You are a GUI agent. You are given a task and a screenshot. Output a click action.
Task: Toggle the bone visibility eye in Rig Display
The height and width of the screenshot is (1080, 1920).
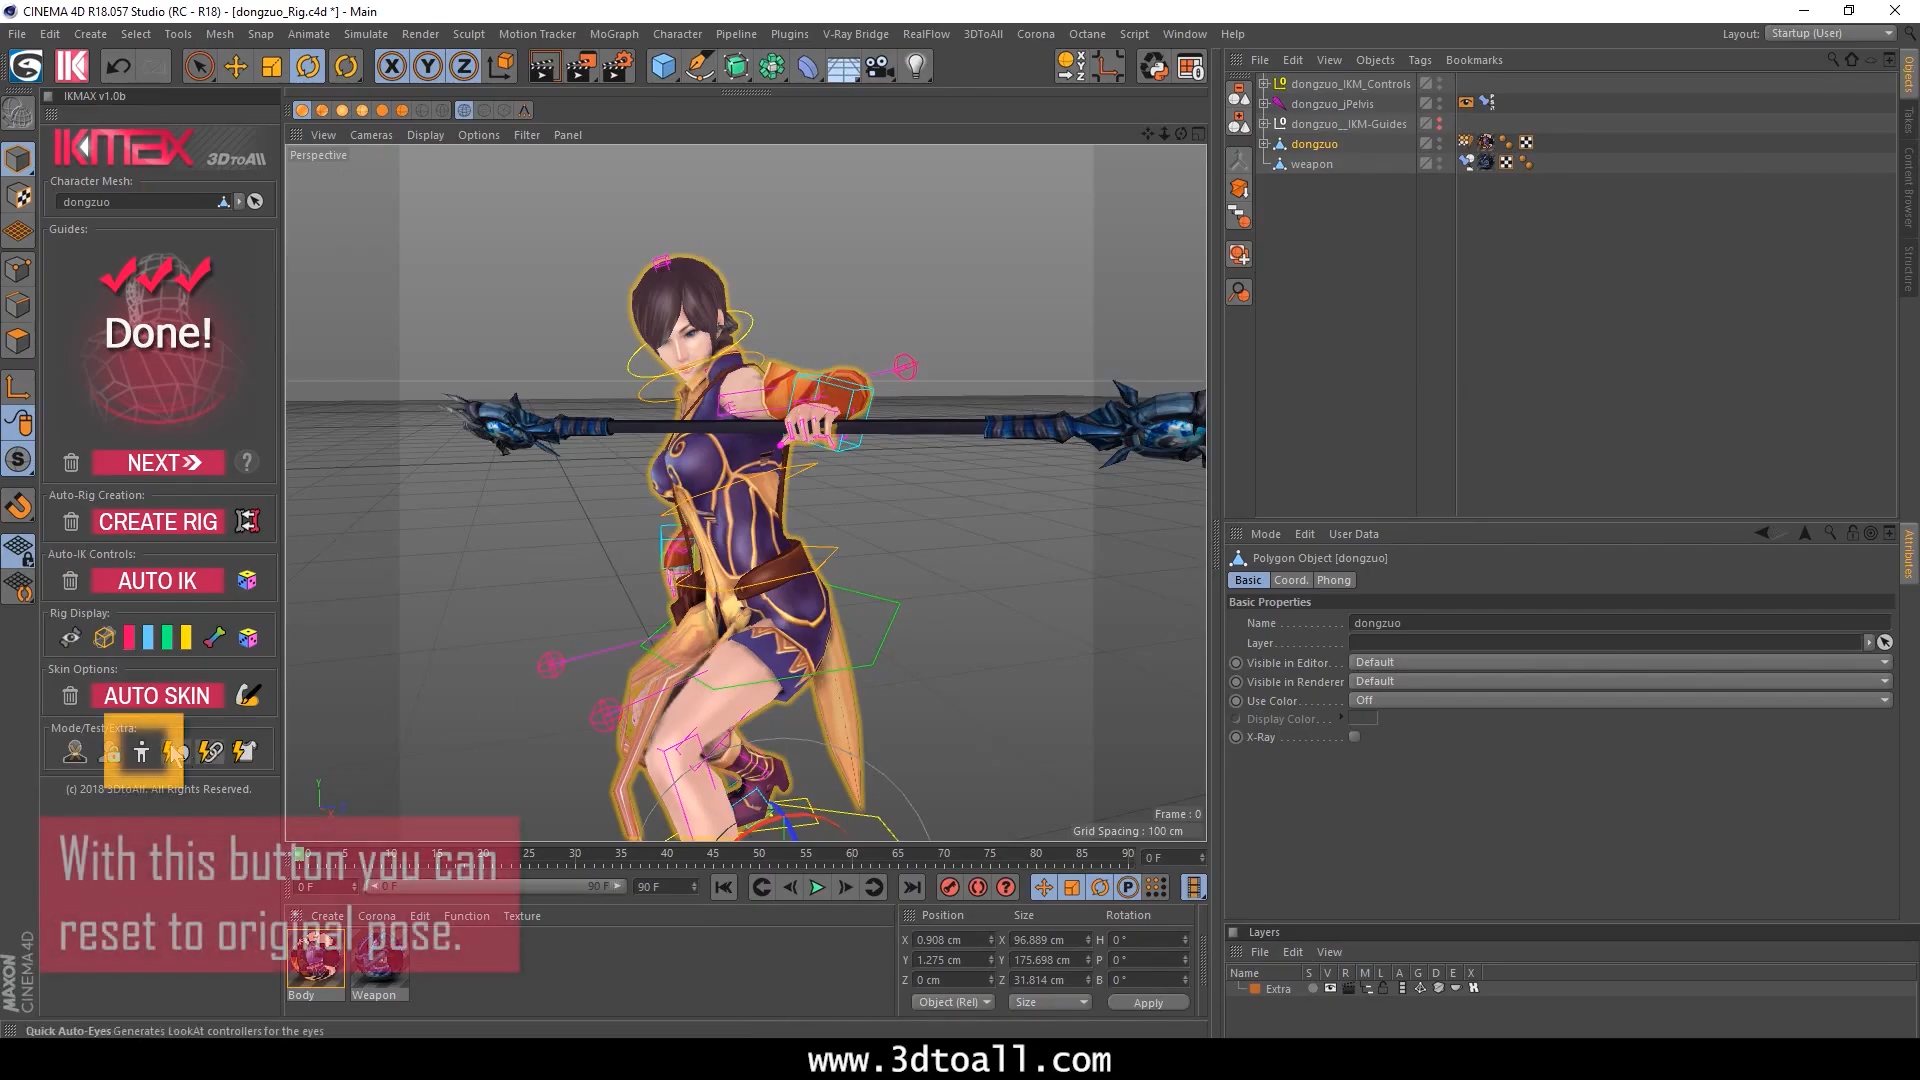click(70, 638)
